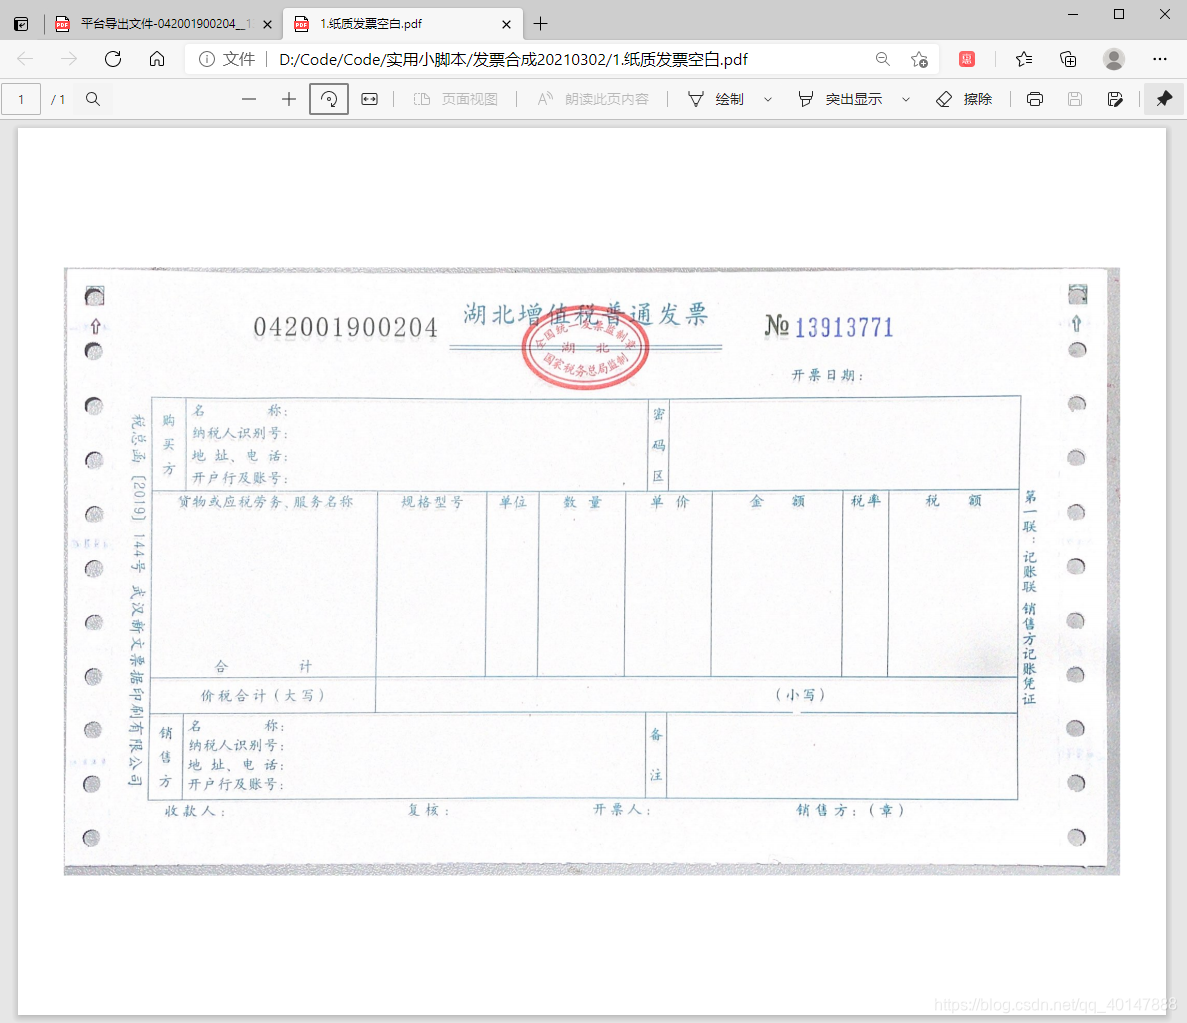Select the 1.纸质发票空白.pdf tab
The image size is (1187, 1023).
pyautogui.click(x=402, y=24)
